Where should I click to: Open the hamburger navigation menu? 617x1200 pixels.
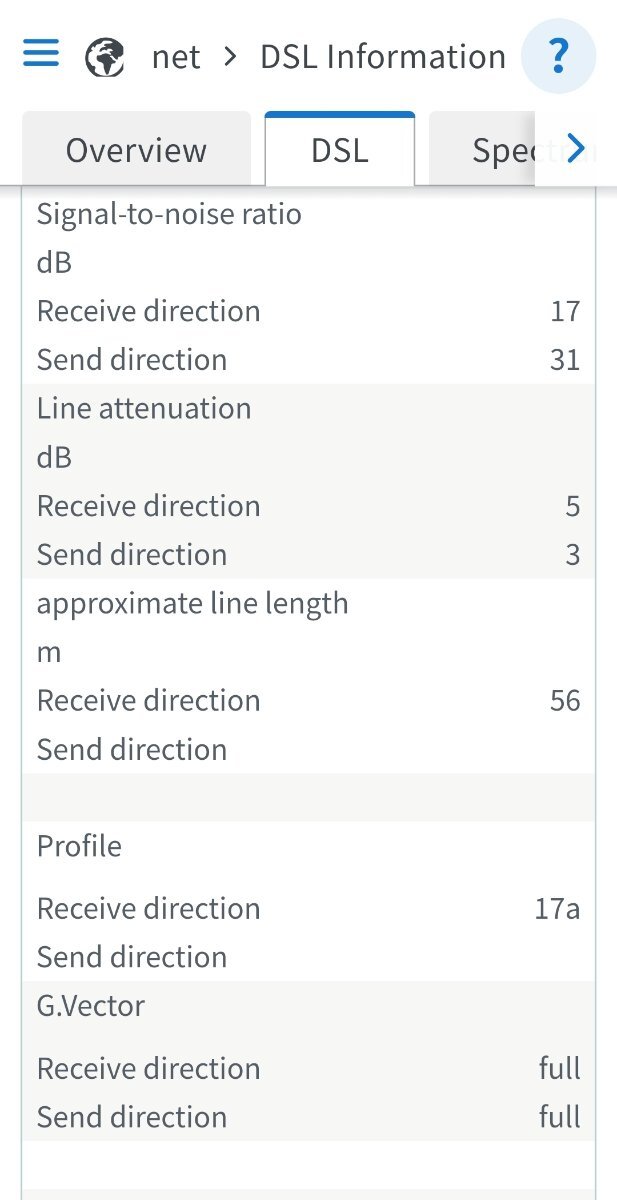click(41, 54)
